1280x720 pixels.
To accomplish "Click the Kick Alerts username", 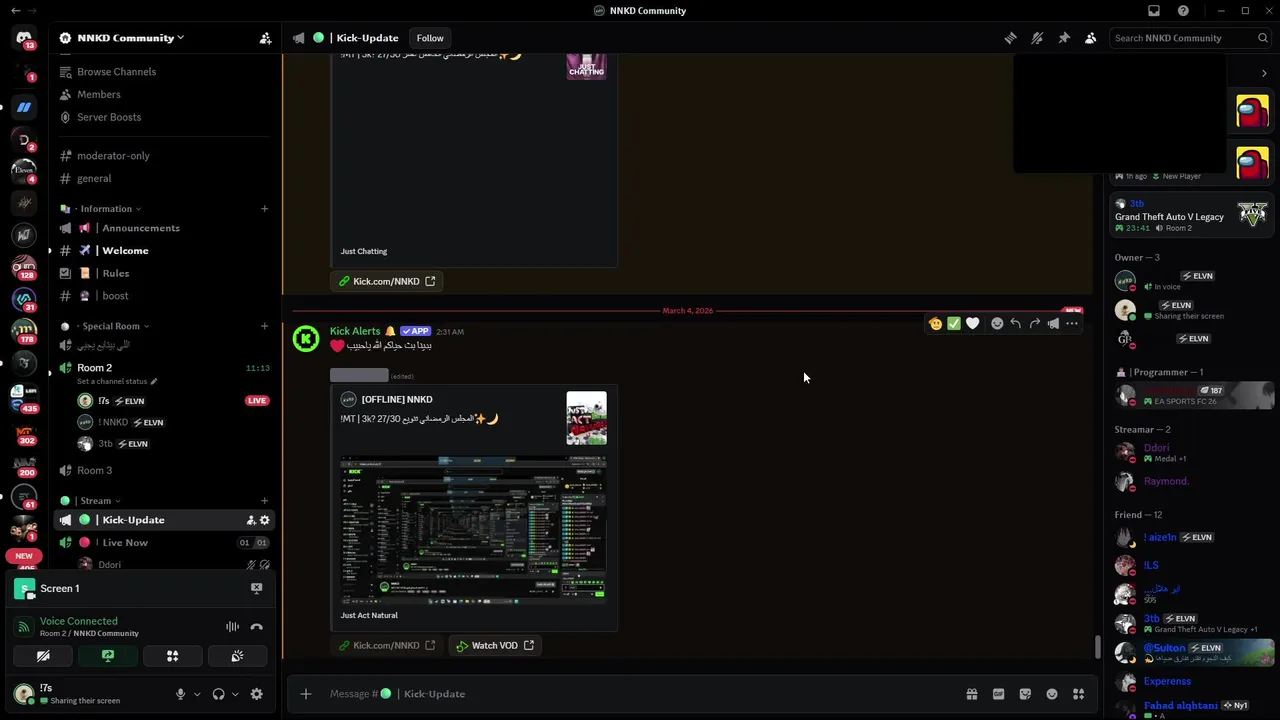I will (x=355, y=331).
